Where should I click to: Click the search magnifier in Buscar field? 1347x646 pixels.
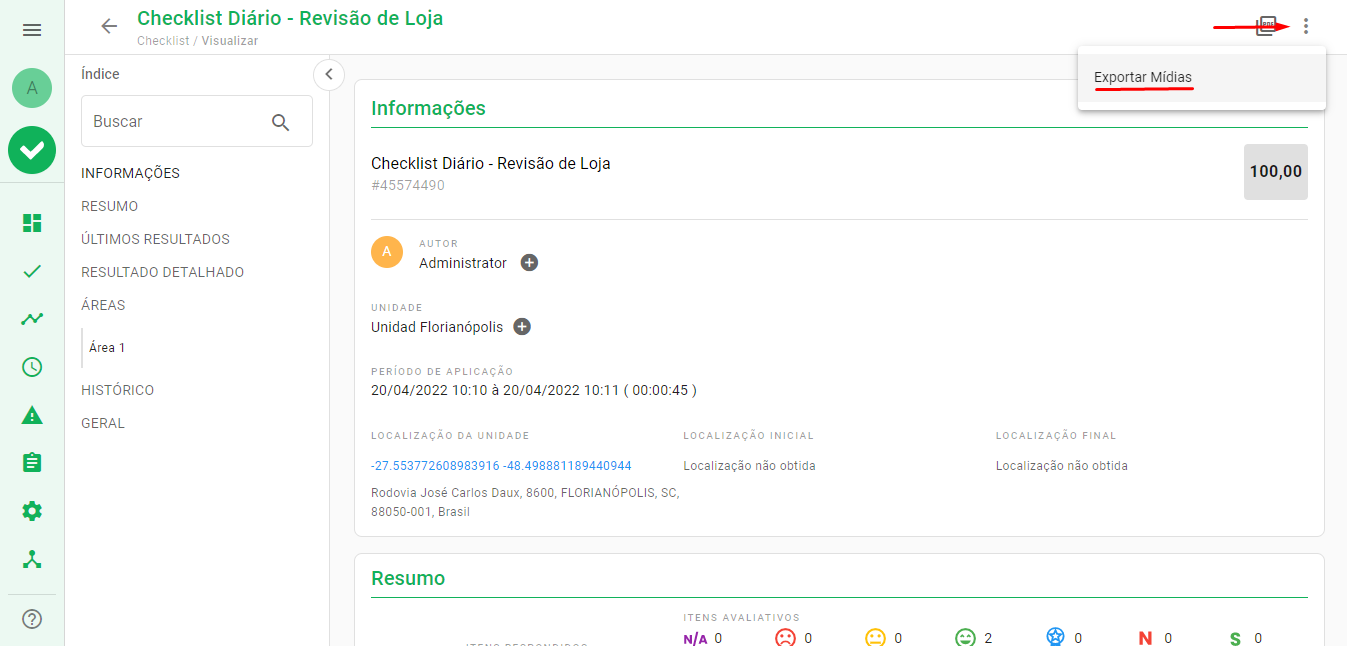[x=280, y=120]
